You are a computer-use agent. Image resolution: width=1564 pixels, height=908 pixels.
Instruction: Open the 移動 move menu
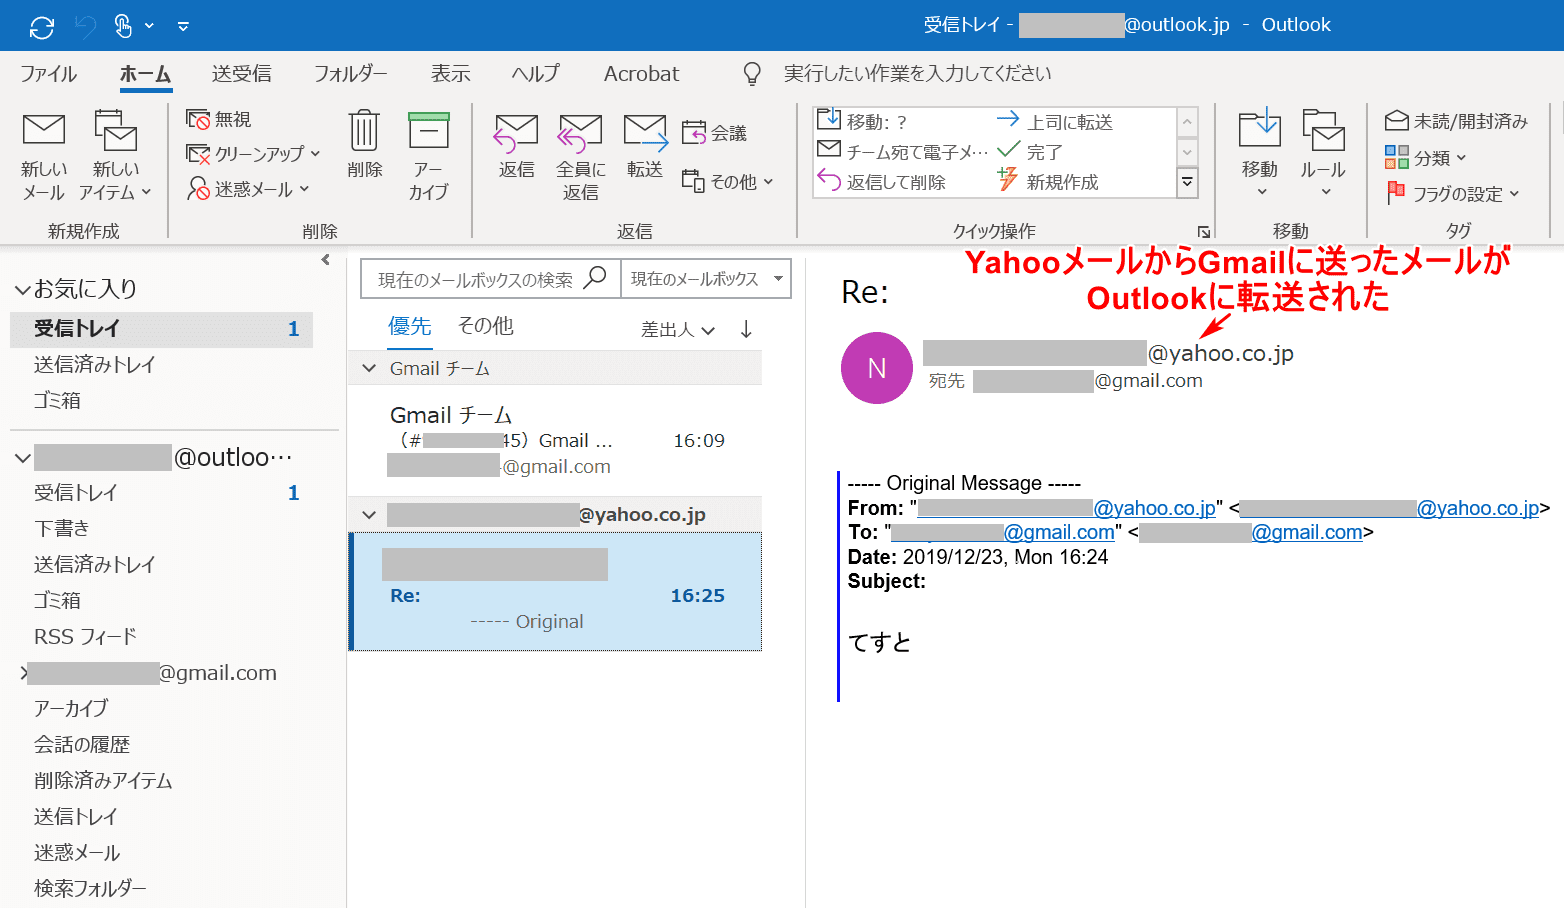click(1260, 154)
